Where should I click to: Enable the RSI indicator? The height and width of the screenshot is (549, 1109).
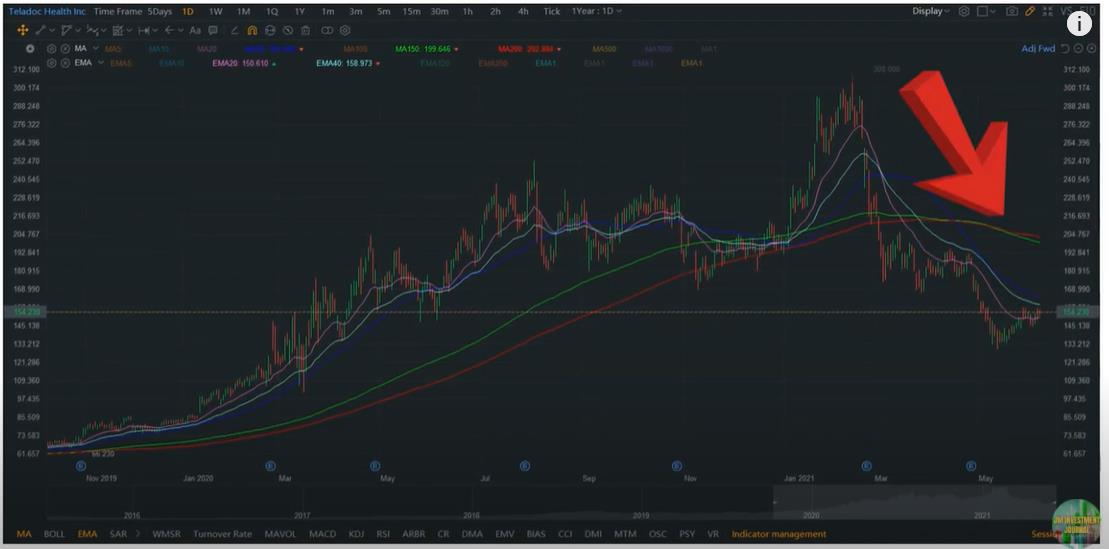pyautogui.click(x=383, y=534)
